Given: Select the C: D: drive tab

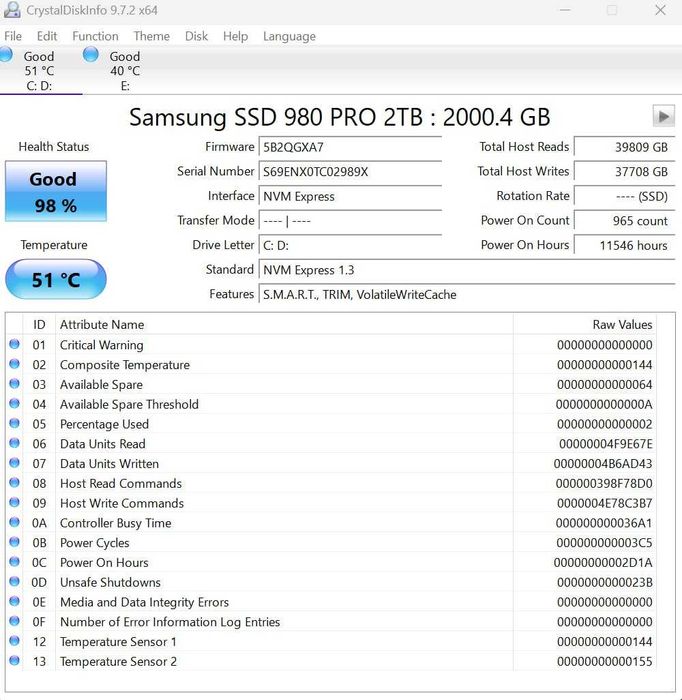Looking at the screenshot, I should (x=39, y=70).
